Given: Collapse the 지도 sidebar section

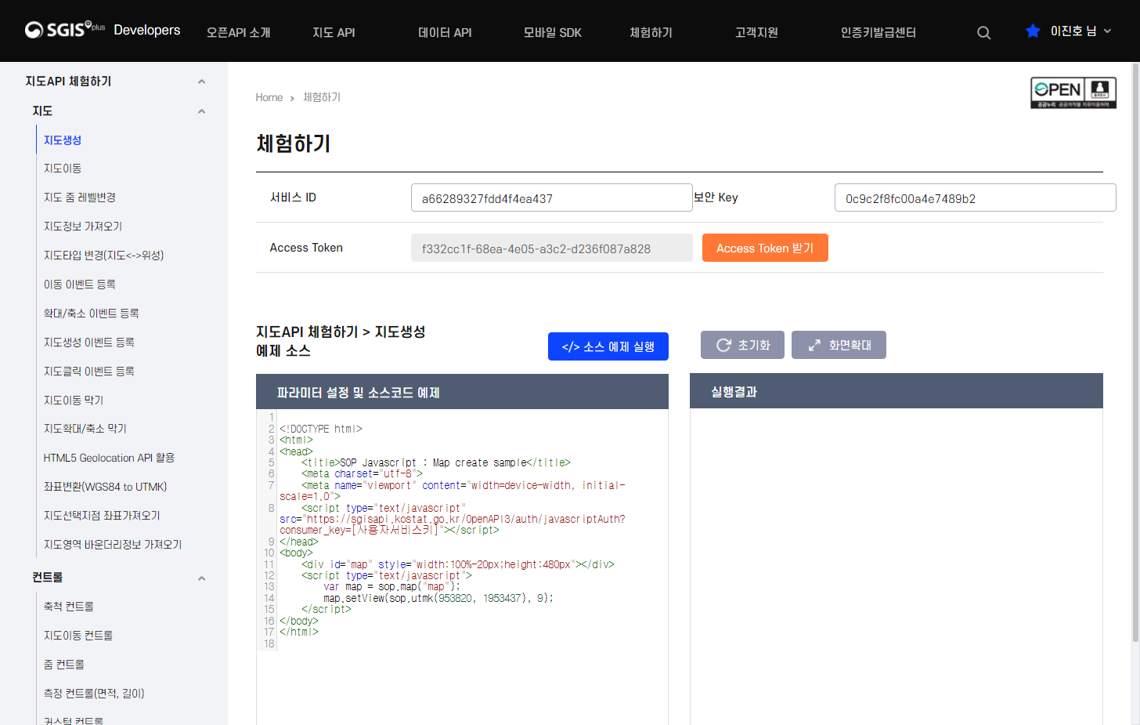Looking at the screenshot, I should tap(201, 110).
